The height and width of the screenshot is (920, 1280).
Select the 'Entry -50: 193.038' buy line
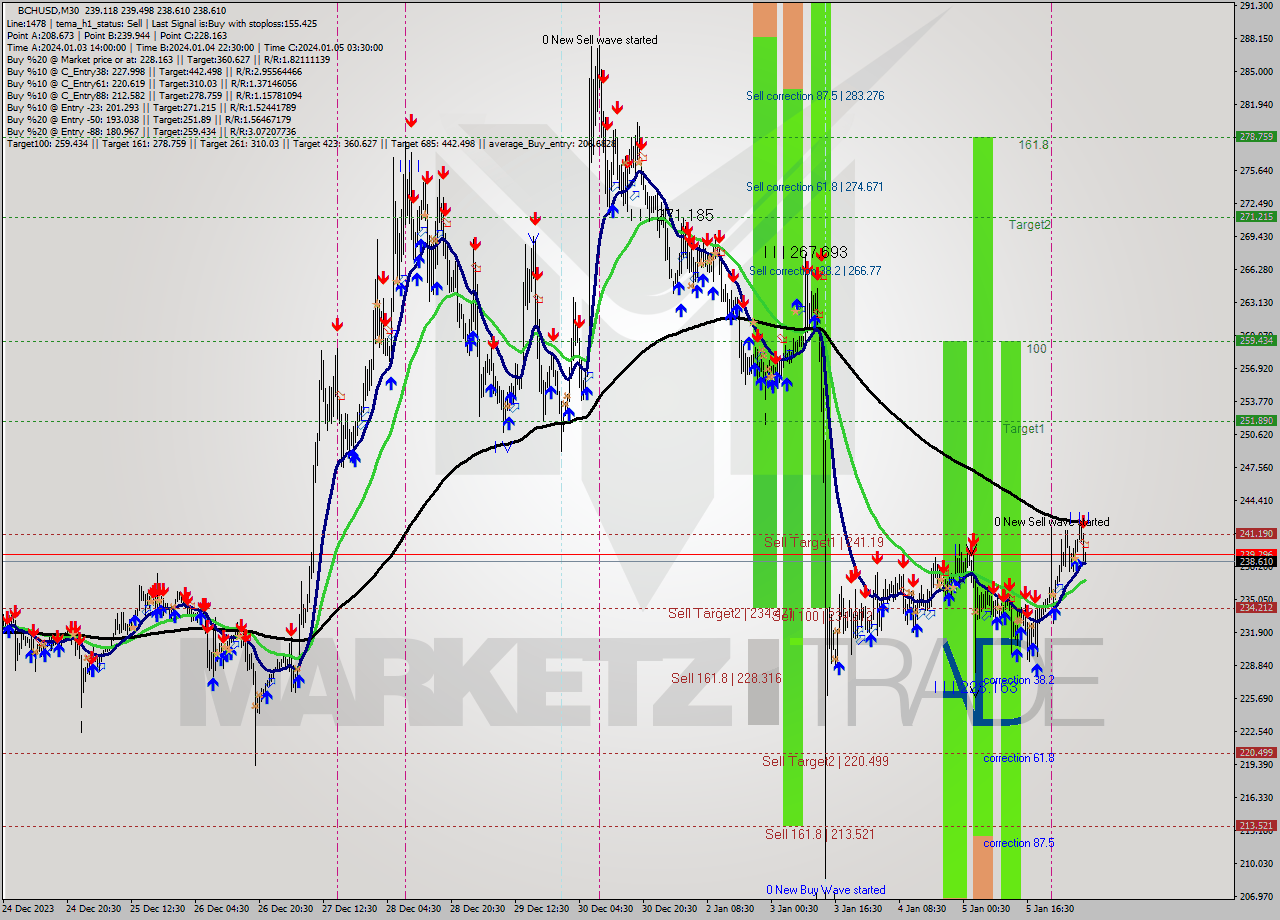(x=149, y=119)
